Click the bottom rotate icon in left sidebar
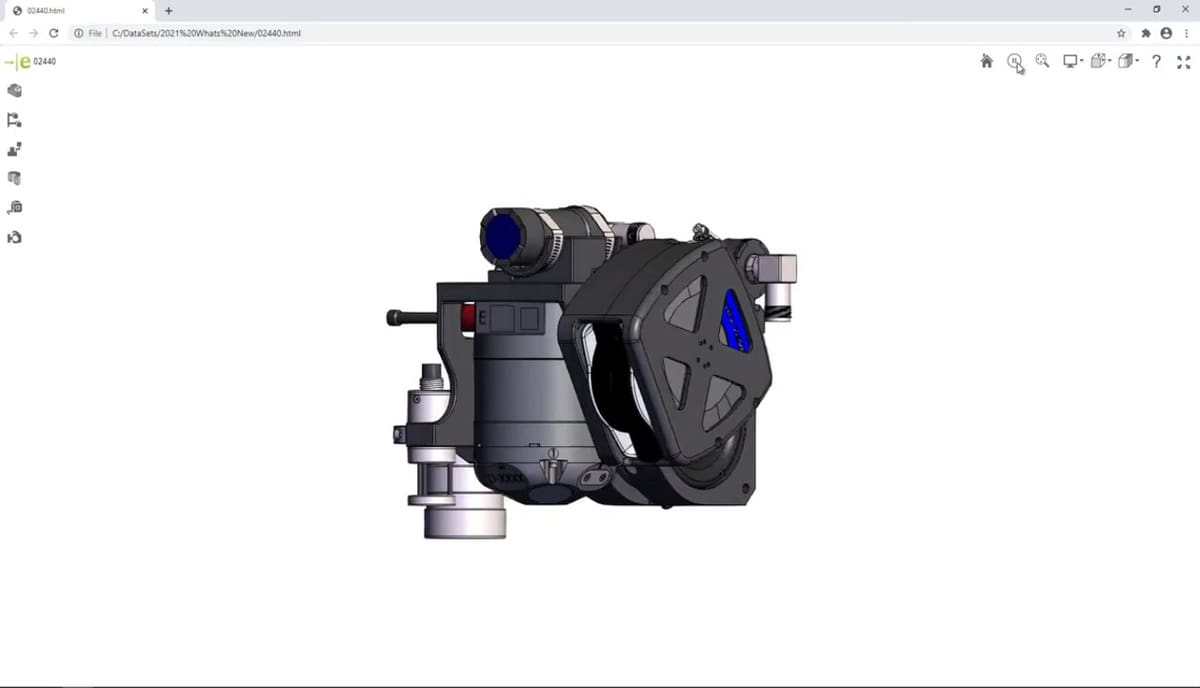The image size is (1200, 688). click(x=14, y=237)
